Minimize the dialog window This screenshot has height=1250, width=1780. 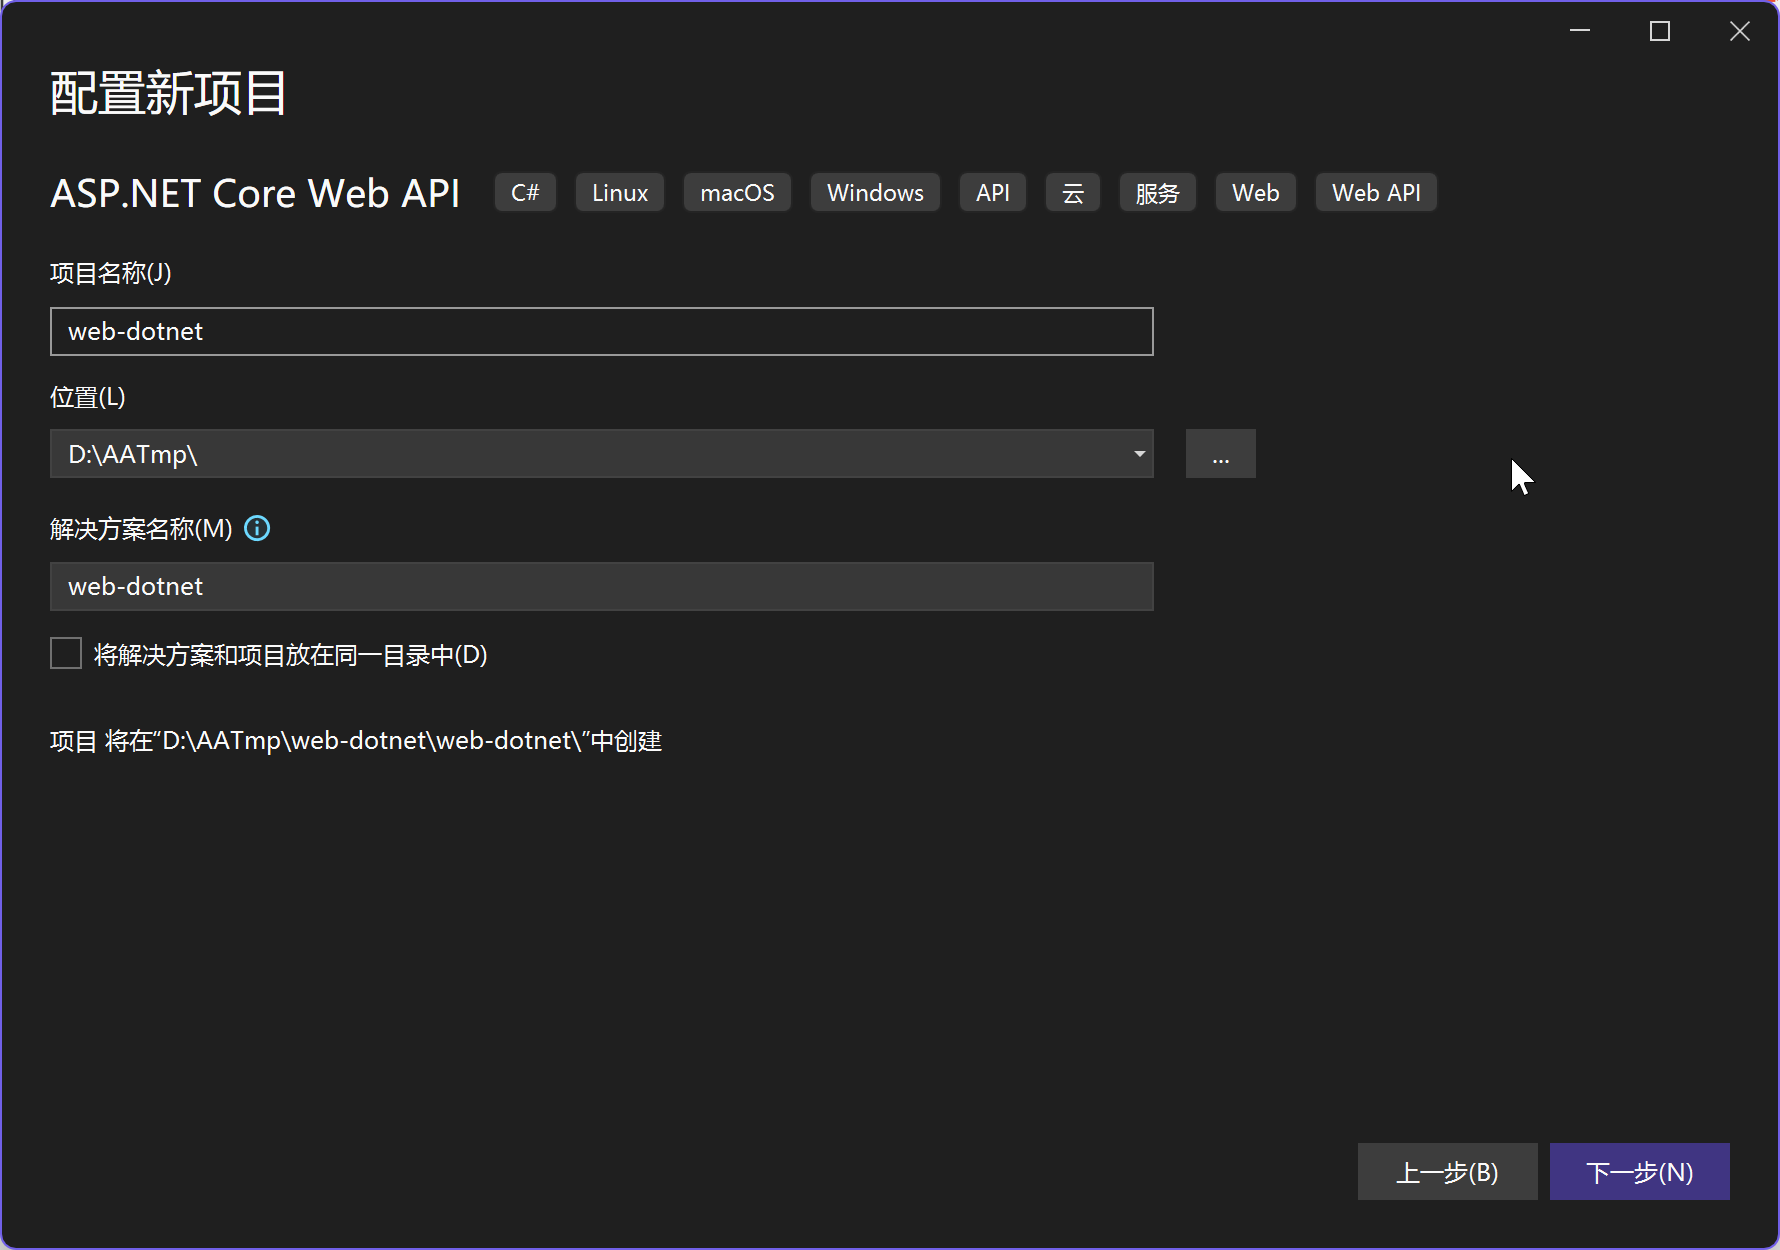click(1580, 31)
